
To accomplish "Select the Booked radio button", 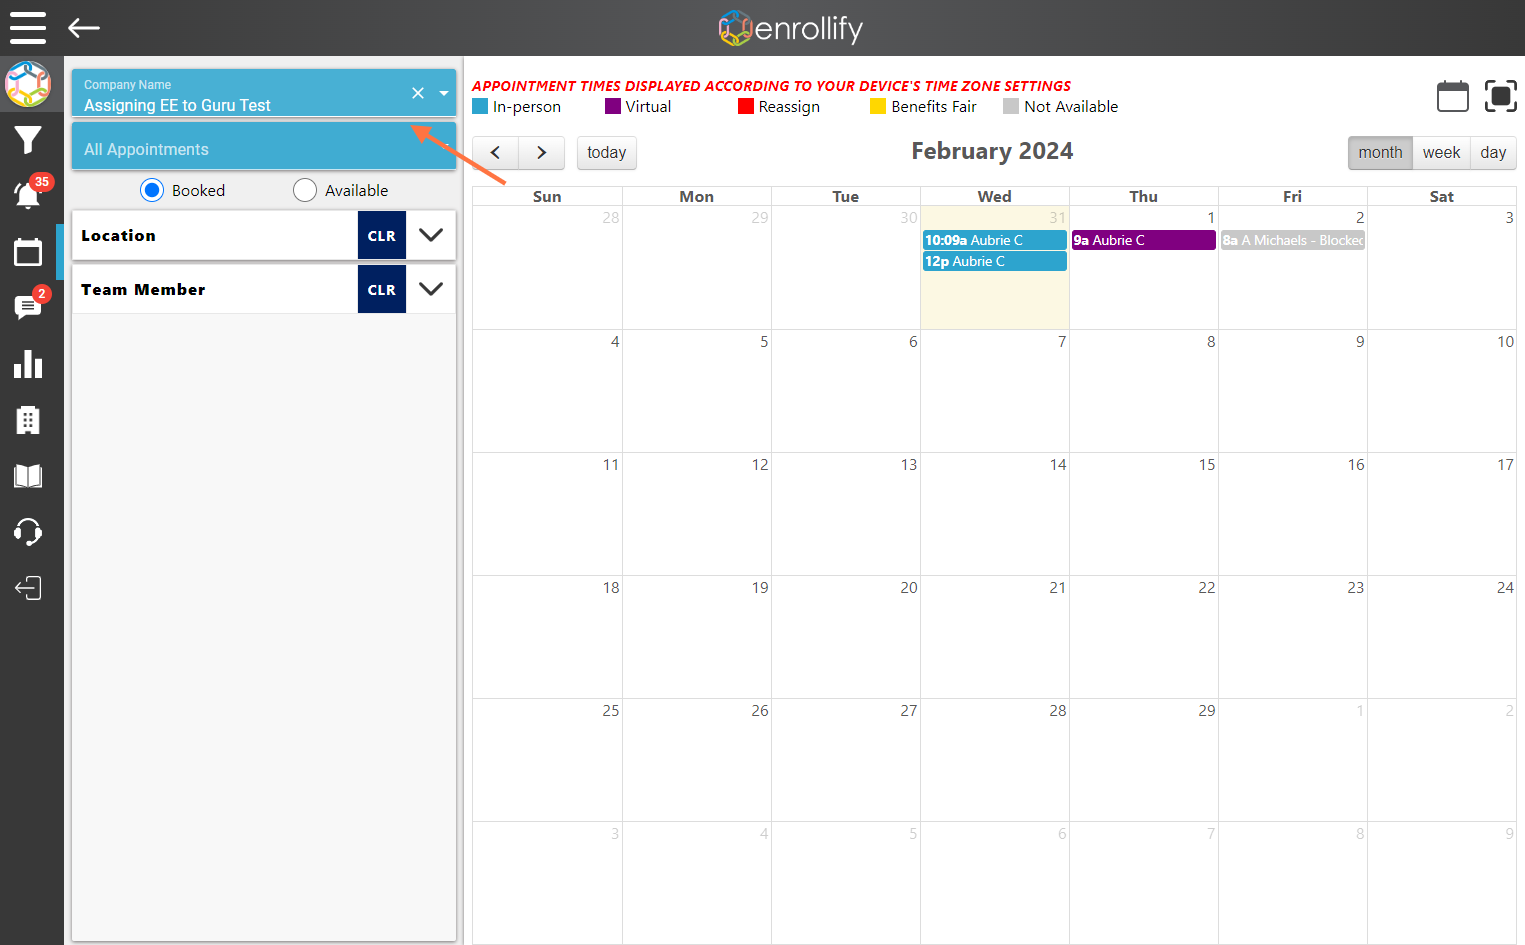I will pyautogui.click(x=152, y=190).
